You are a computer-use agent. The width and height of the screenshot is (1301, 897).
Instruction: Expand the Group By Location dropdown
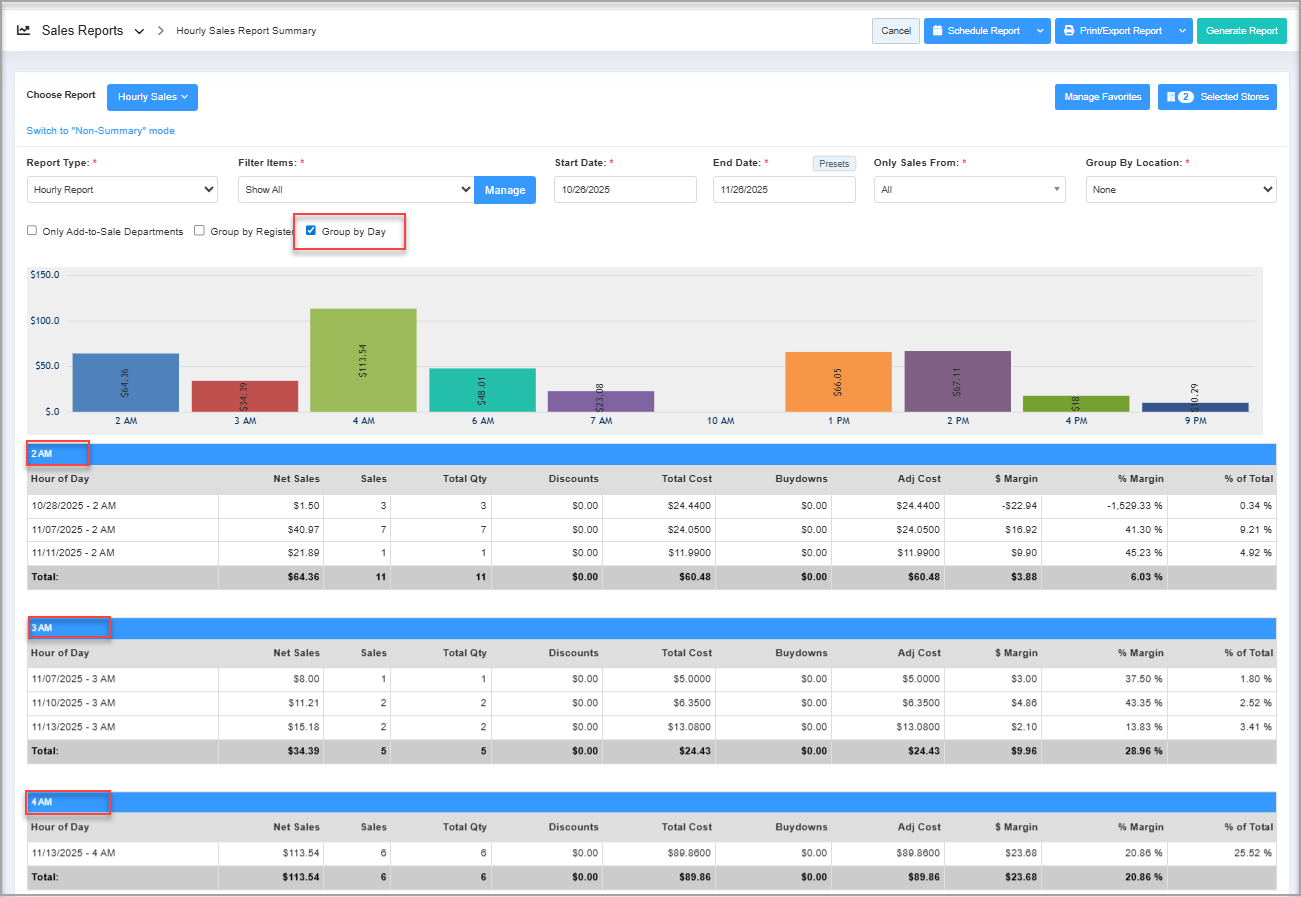tap(1180, 189)
